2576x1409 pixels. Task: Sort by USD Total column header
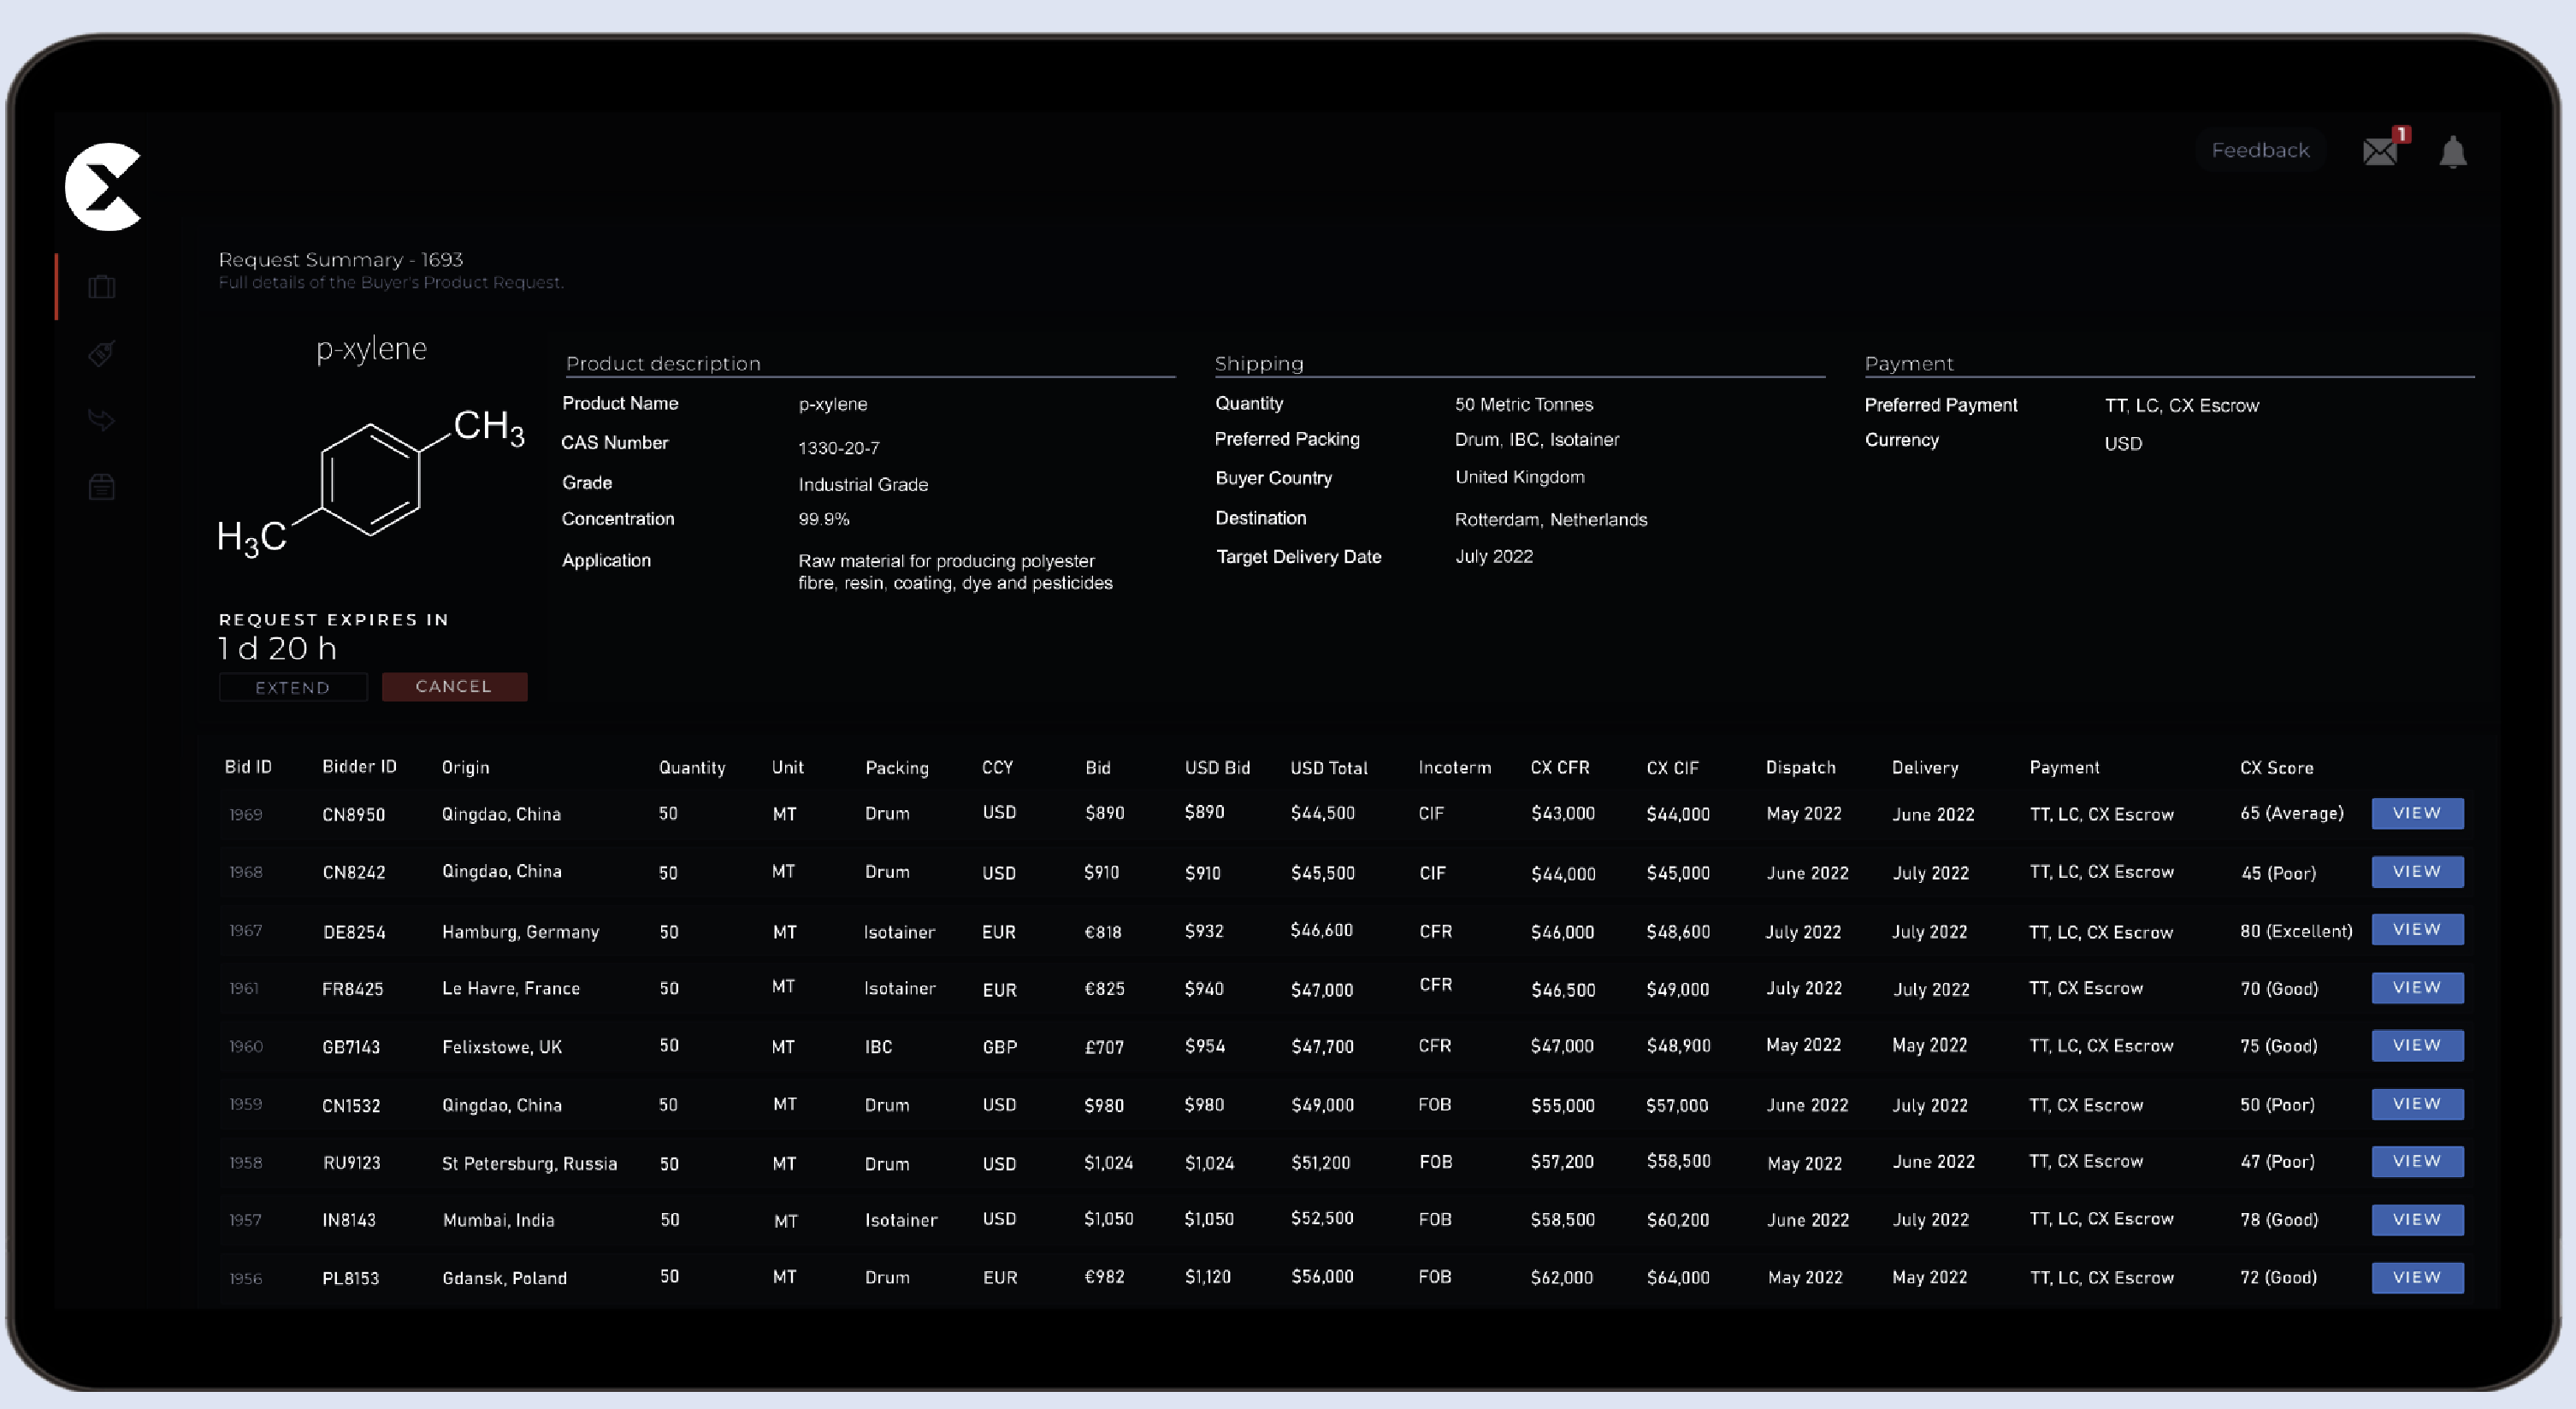point(1328,768)
